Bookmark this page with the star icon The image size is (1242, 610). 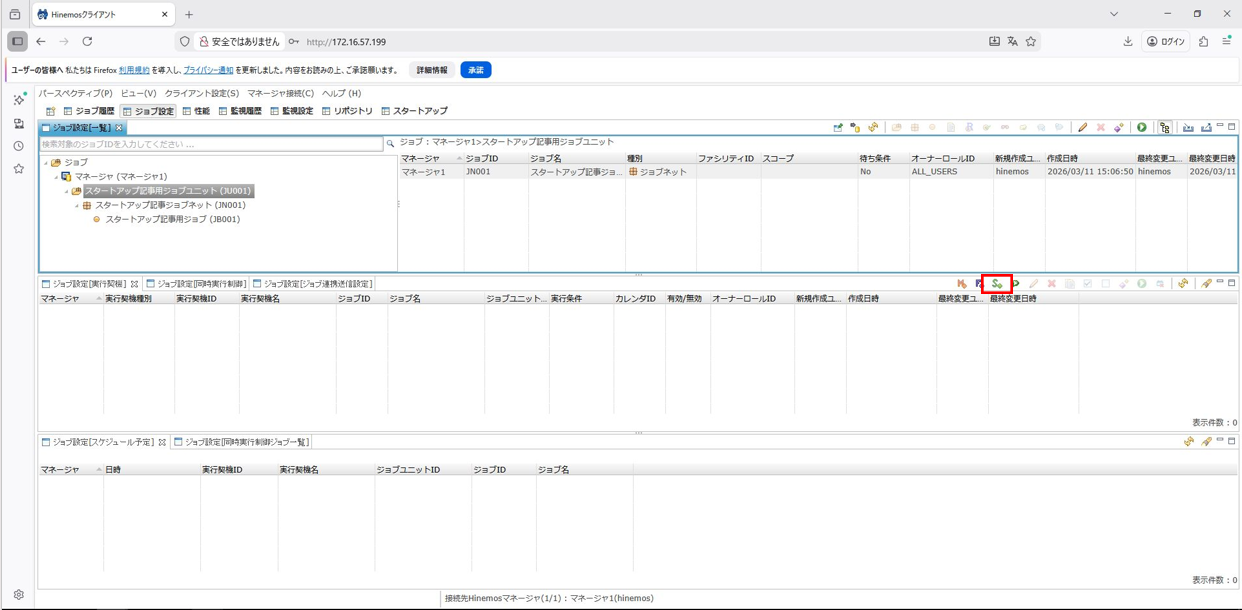[x=1031, y=42]
